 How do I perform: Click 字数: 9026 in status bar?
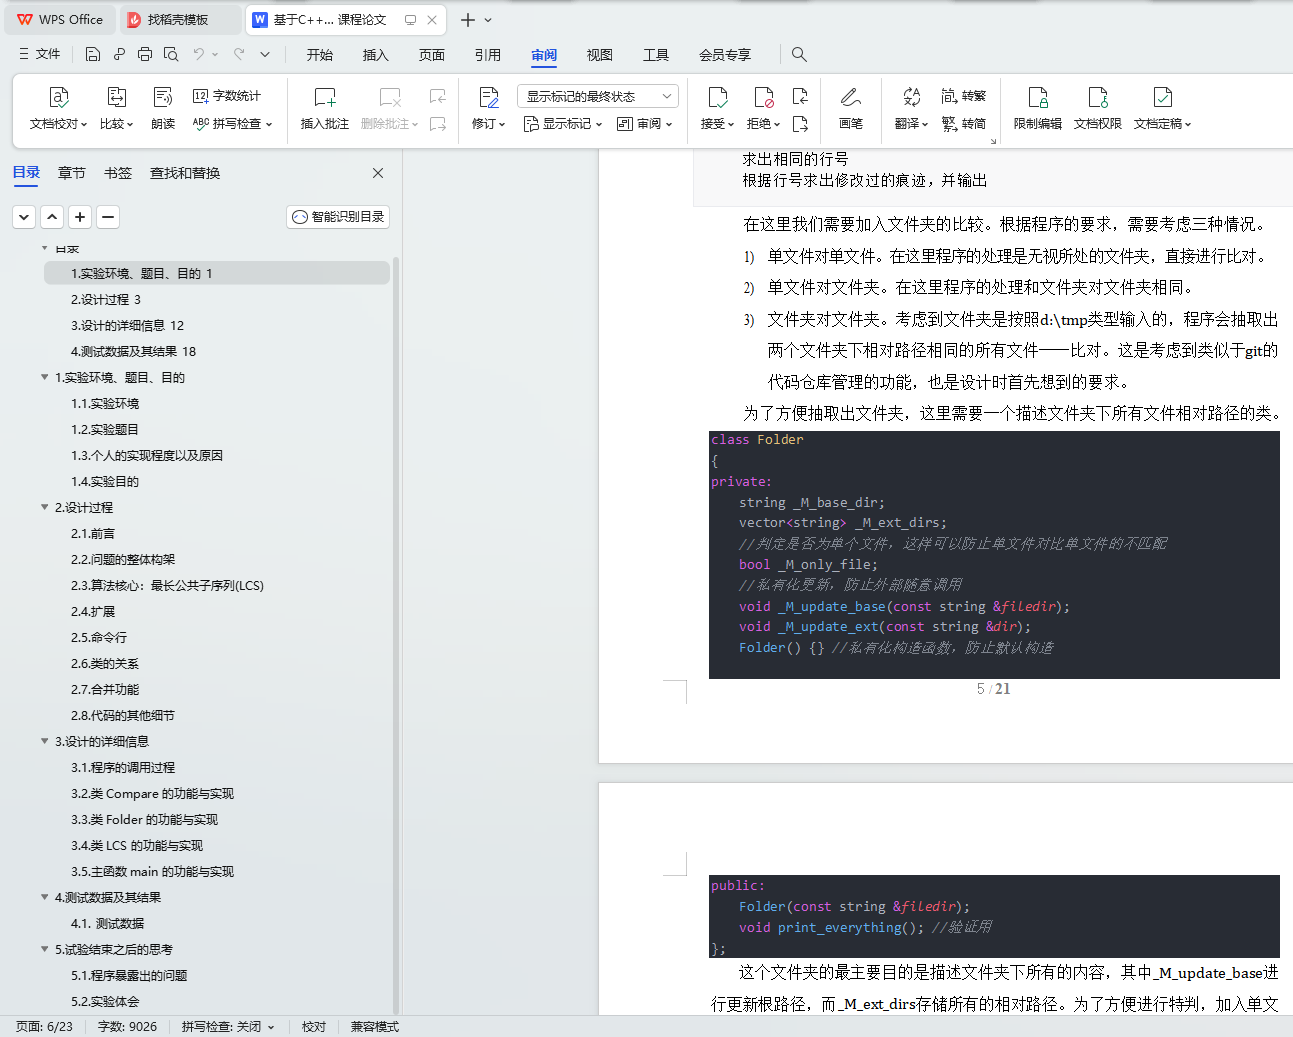[127, 1027]
